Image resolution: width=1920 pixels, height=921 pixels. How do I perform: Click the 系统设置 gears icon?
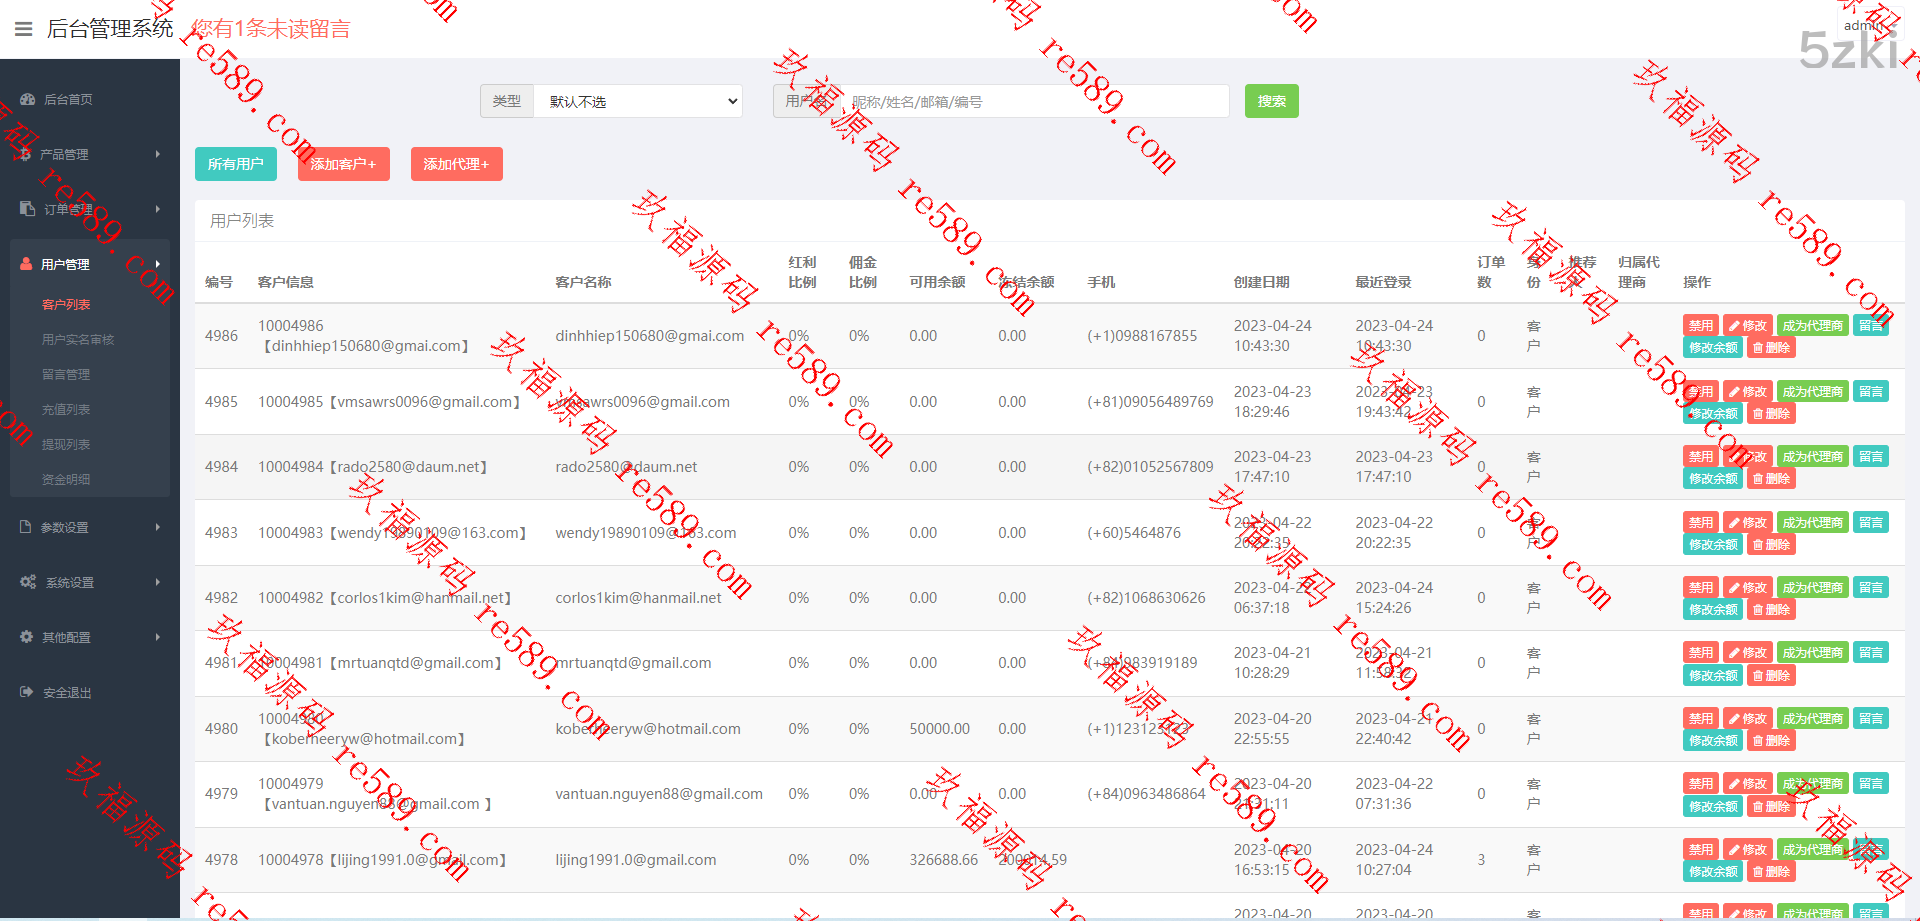pos(28,582)
